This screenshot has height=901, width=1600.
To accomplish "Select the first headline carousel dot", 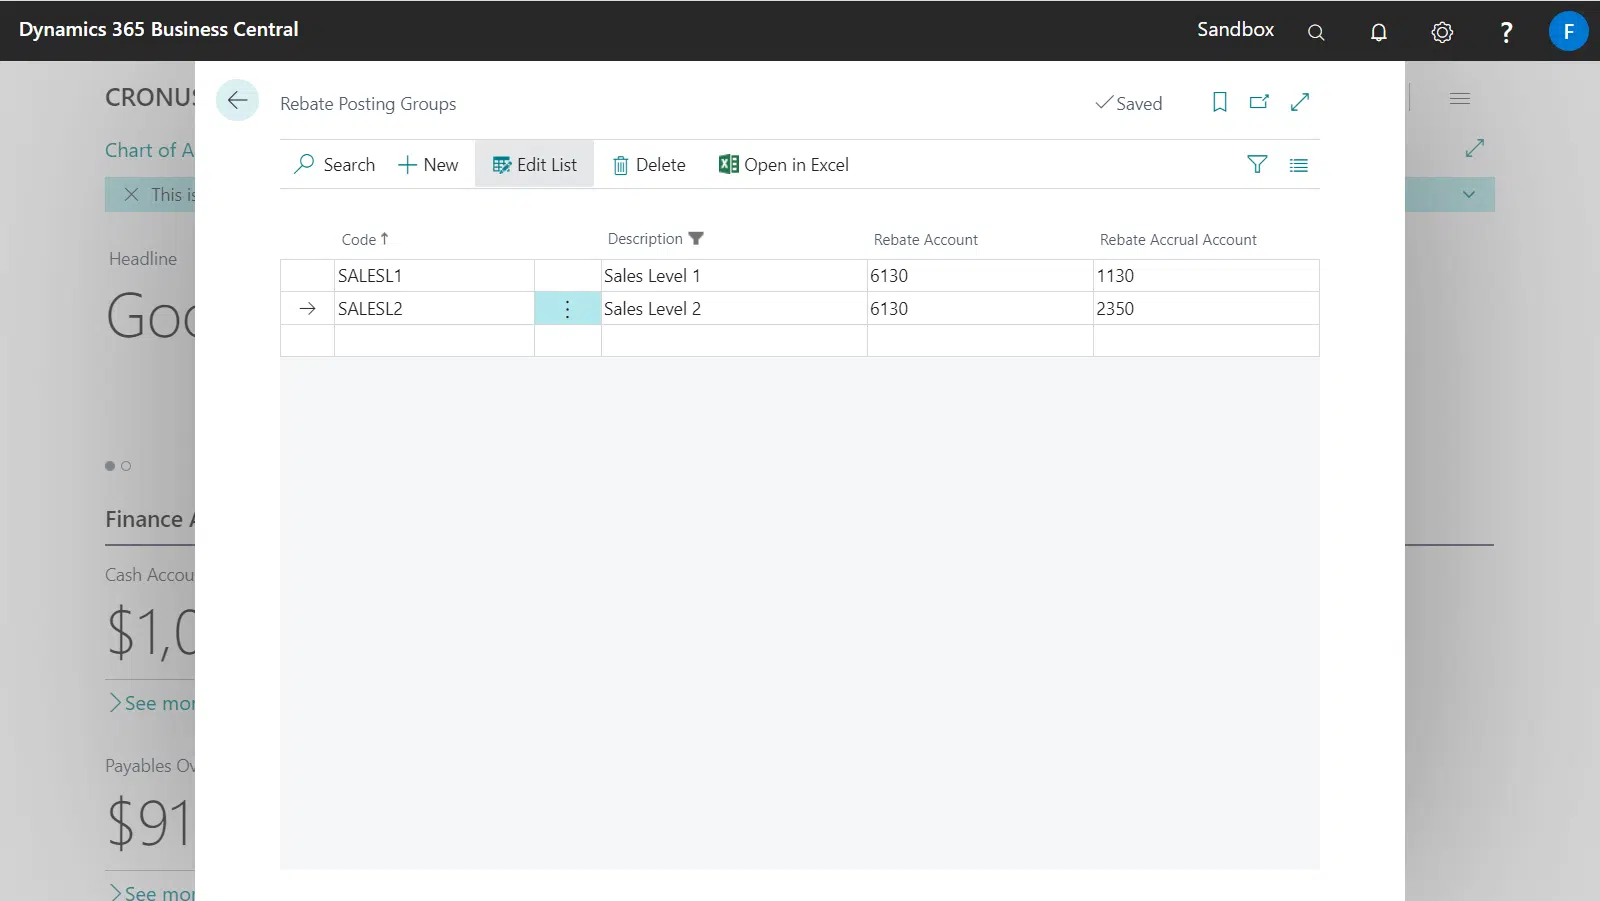I will pos(110,466).
